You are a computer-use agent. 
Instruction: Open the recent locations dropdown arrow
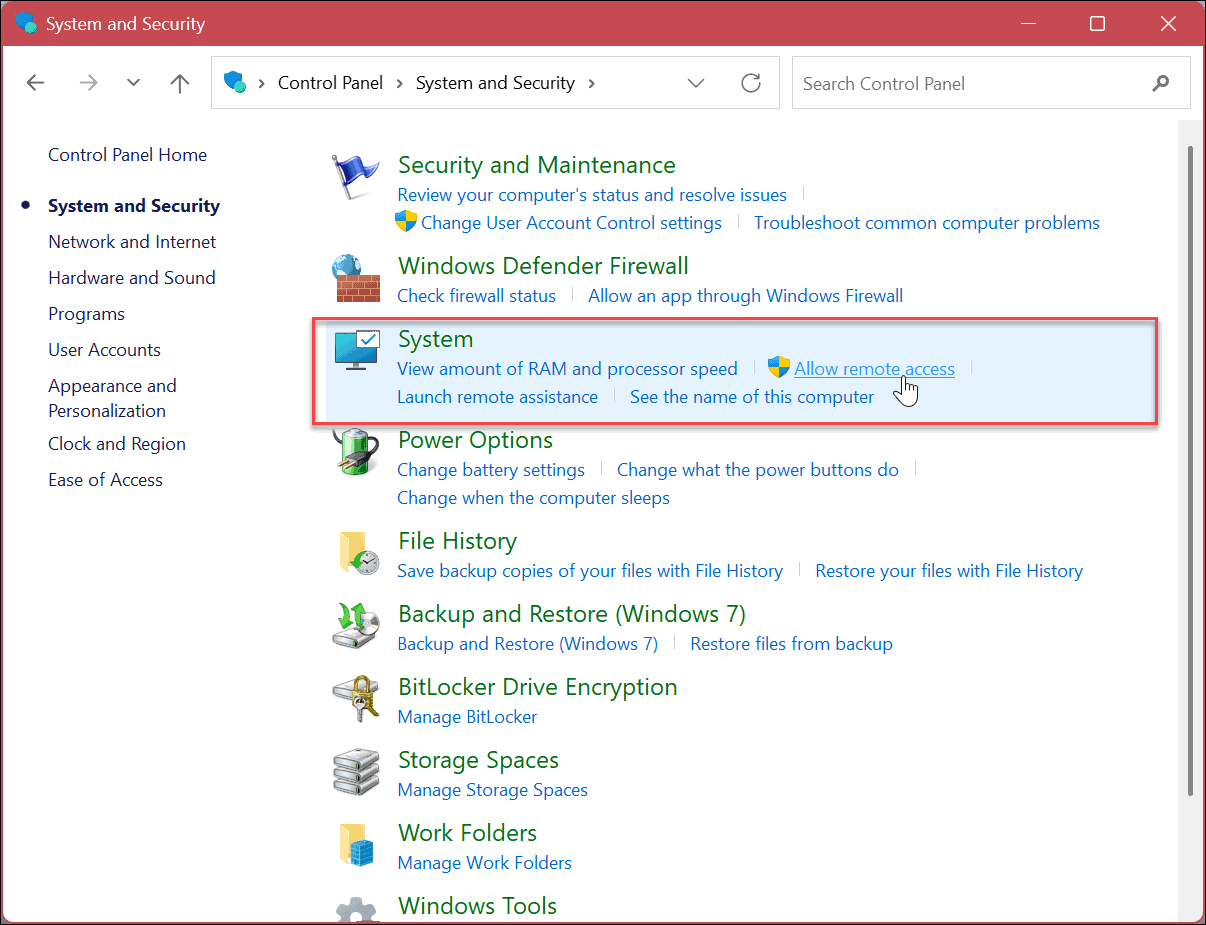point(134,83)
